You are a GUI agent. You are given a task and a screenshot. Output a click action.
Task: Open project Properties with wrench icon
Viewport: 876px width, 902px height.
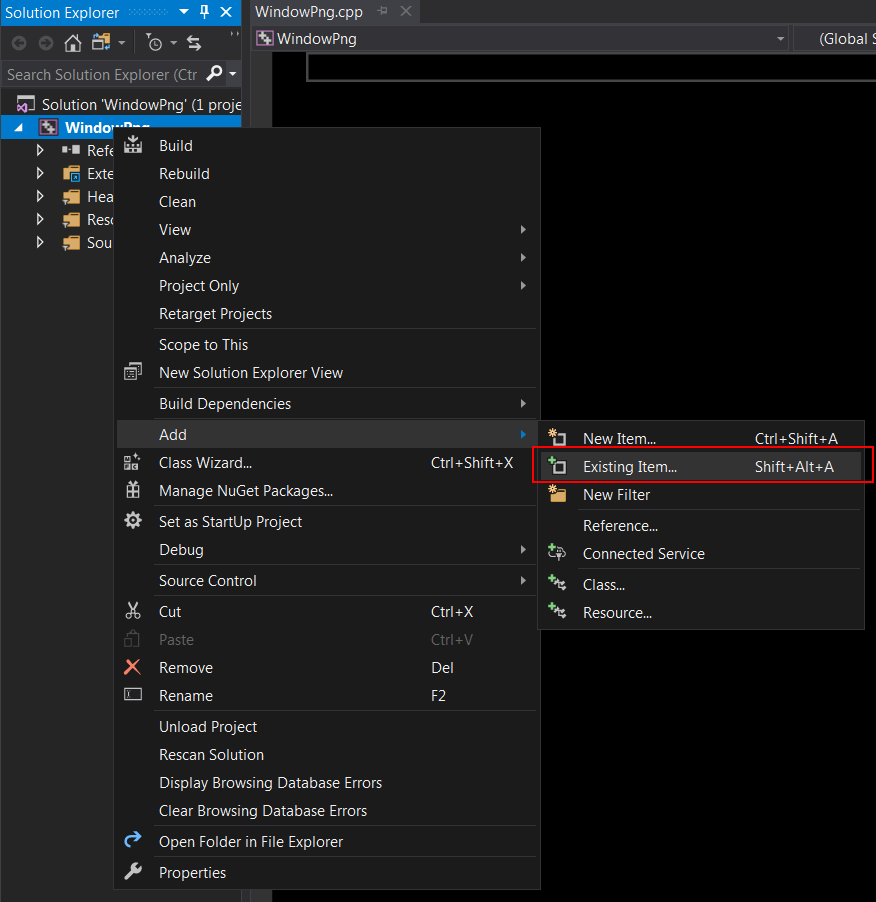tap(327, 873)
